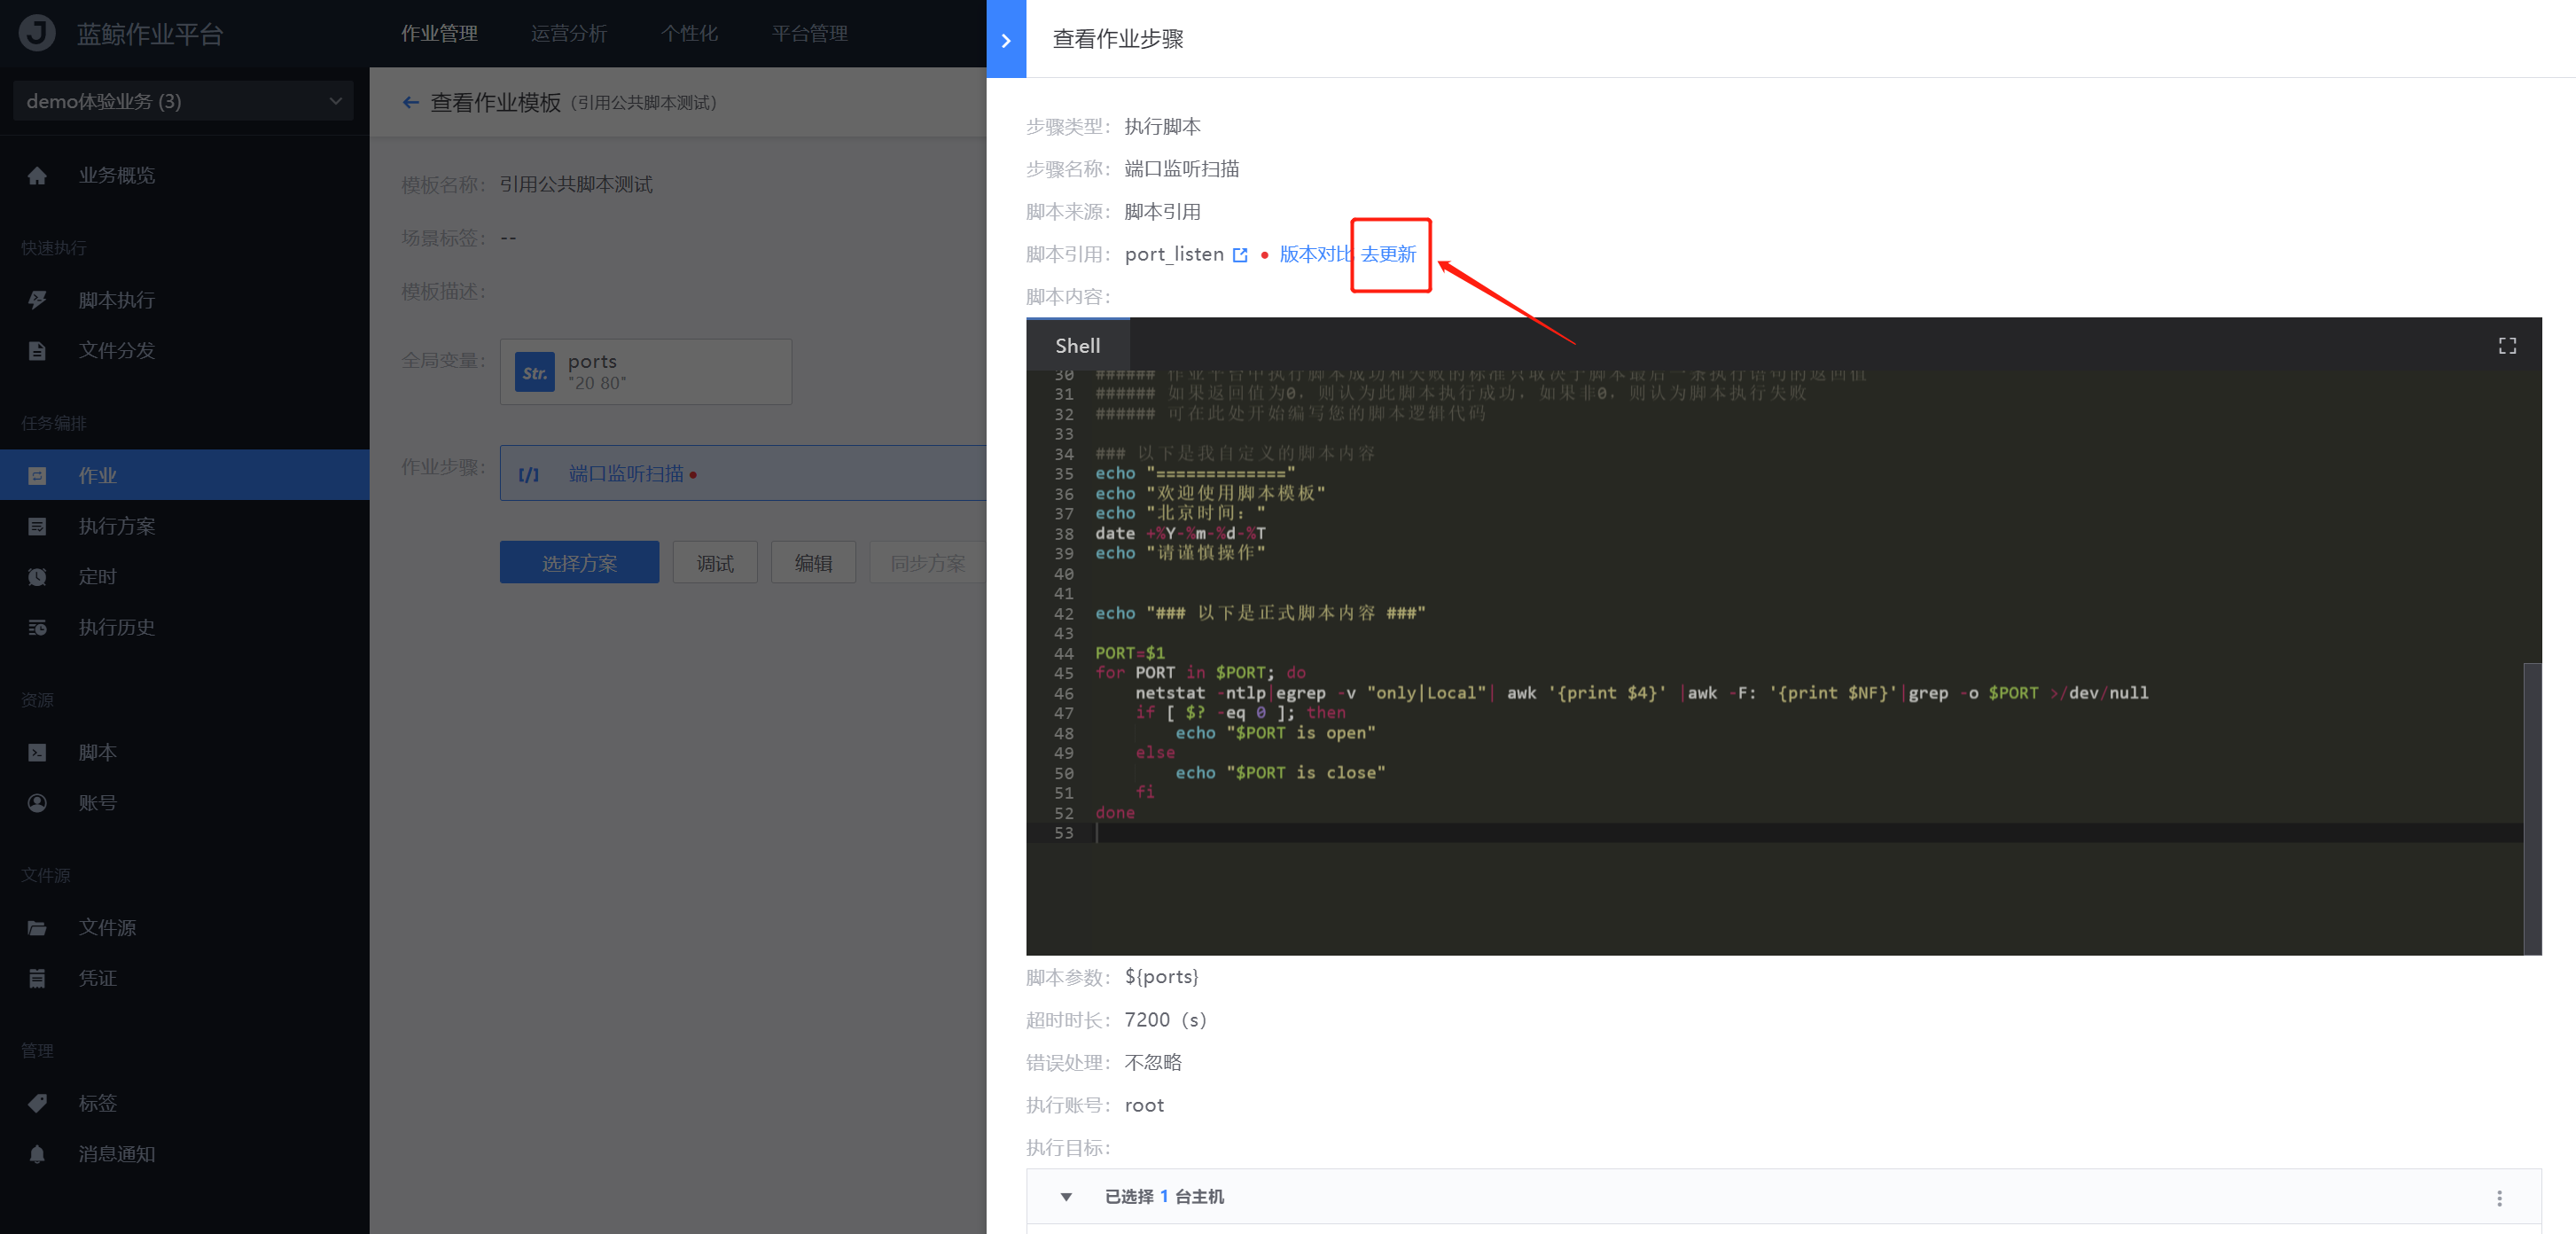Click the 执行历史 icon

(37, 627)
